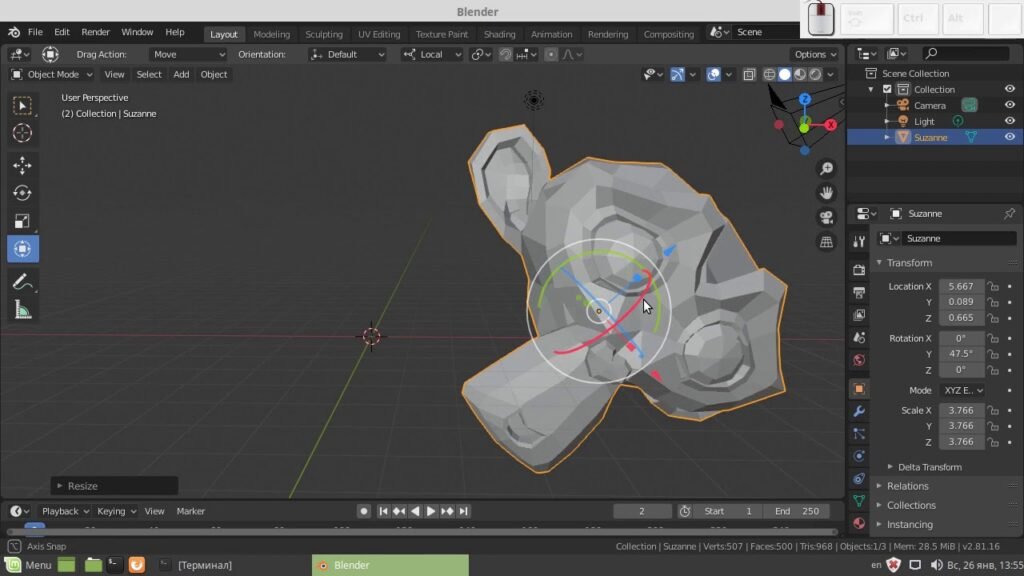
Task: Click the End frame 250 field
Action: tap(797, 511)
